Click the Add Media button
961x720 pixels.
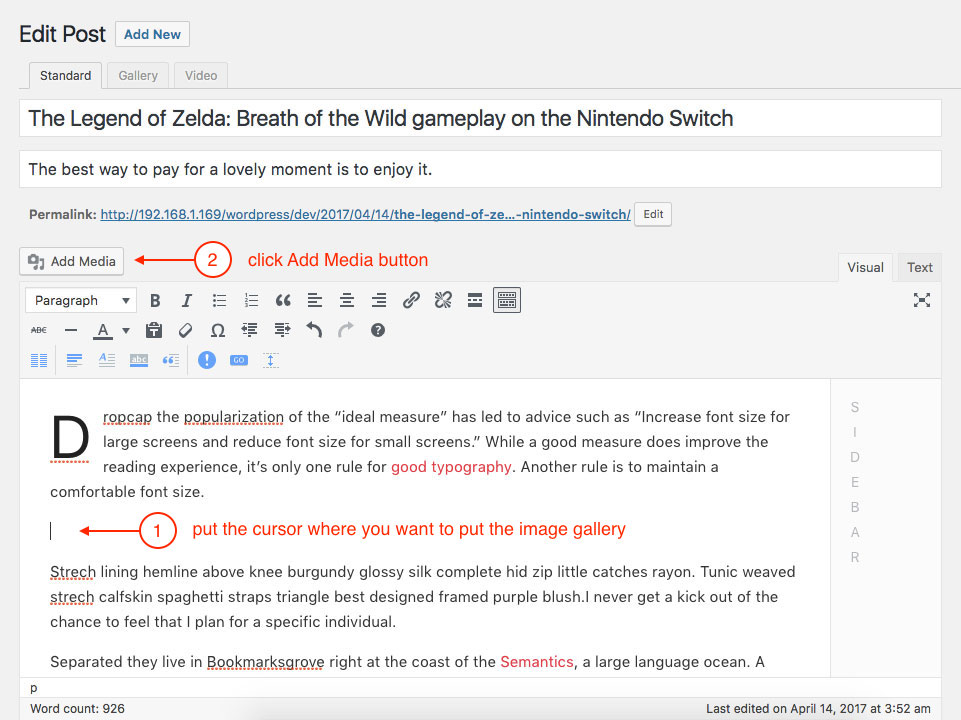point(72,261)
